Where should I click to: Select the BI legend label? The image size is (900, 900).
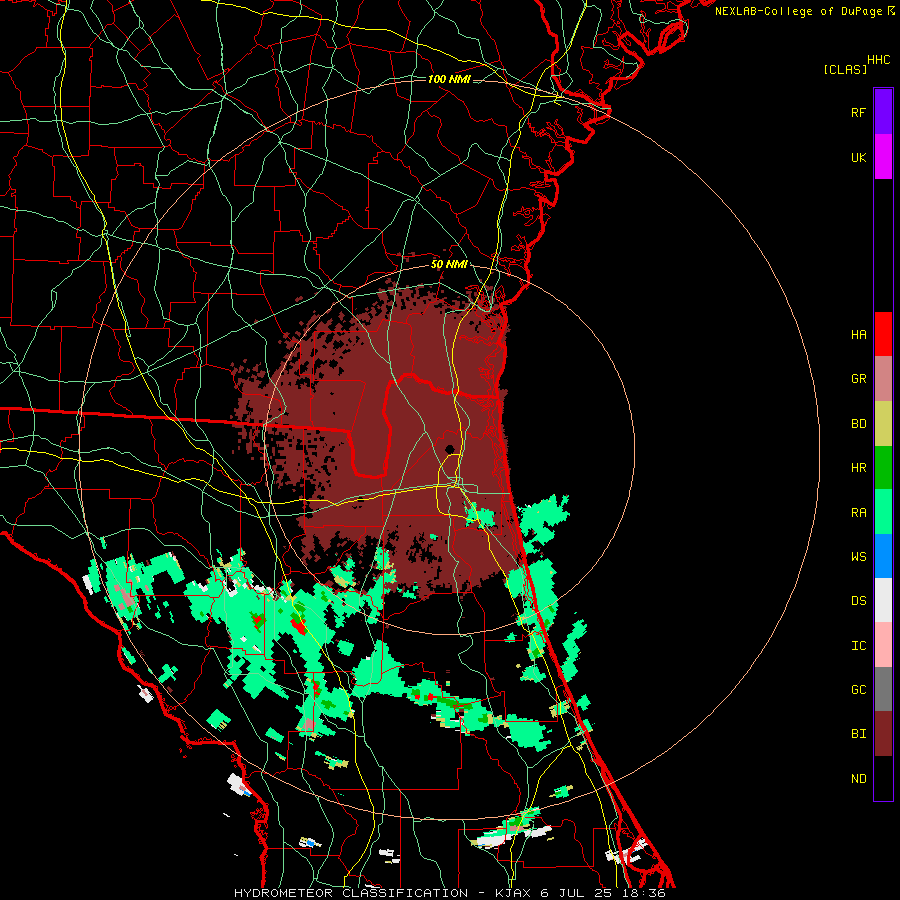tap(858, 733)
